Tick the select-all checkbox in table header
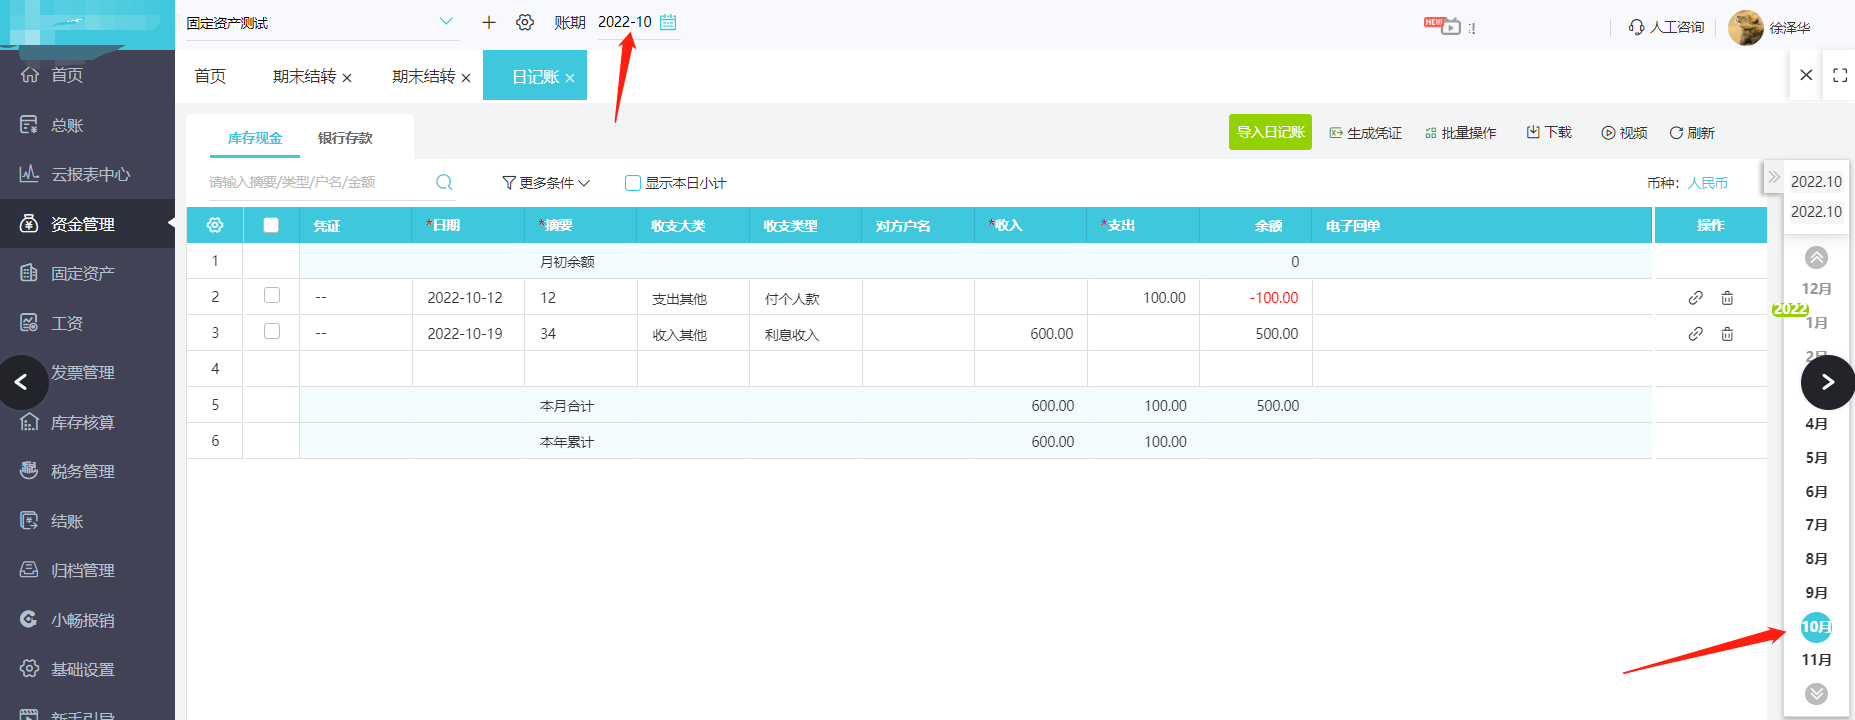The width and height of the screenshot is (1855, 720). (x=271, y=225)
